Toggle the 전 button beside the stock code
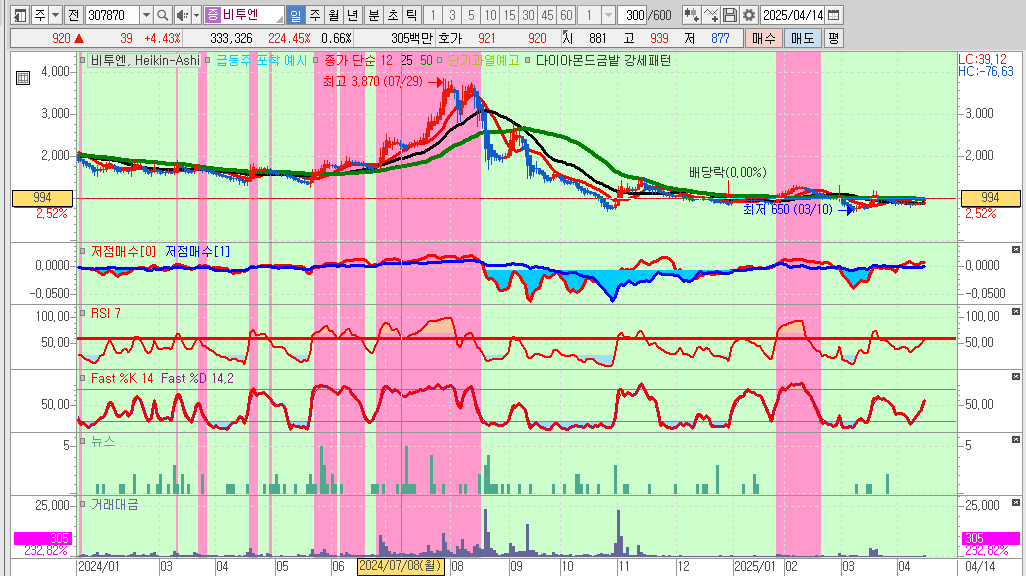 (x=73, y=14)
